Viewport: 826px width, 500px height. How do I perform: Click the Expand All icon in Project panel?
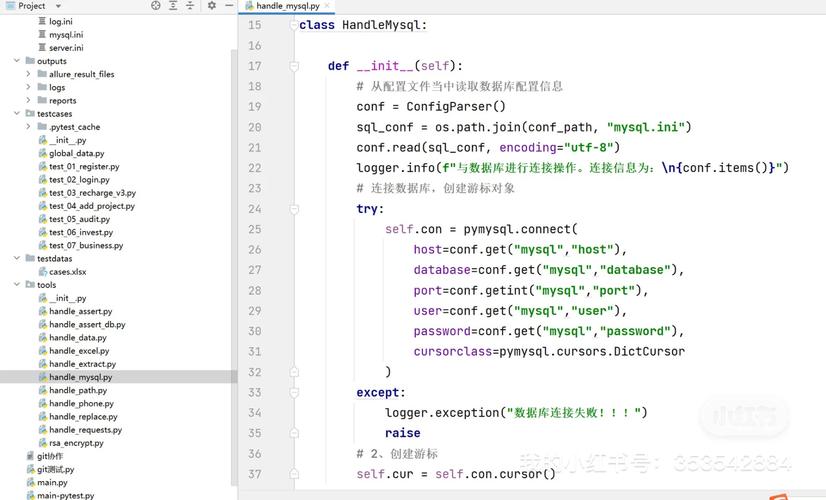point(173,5)
